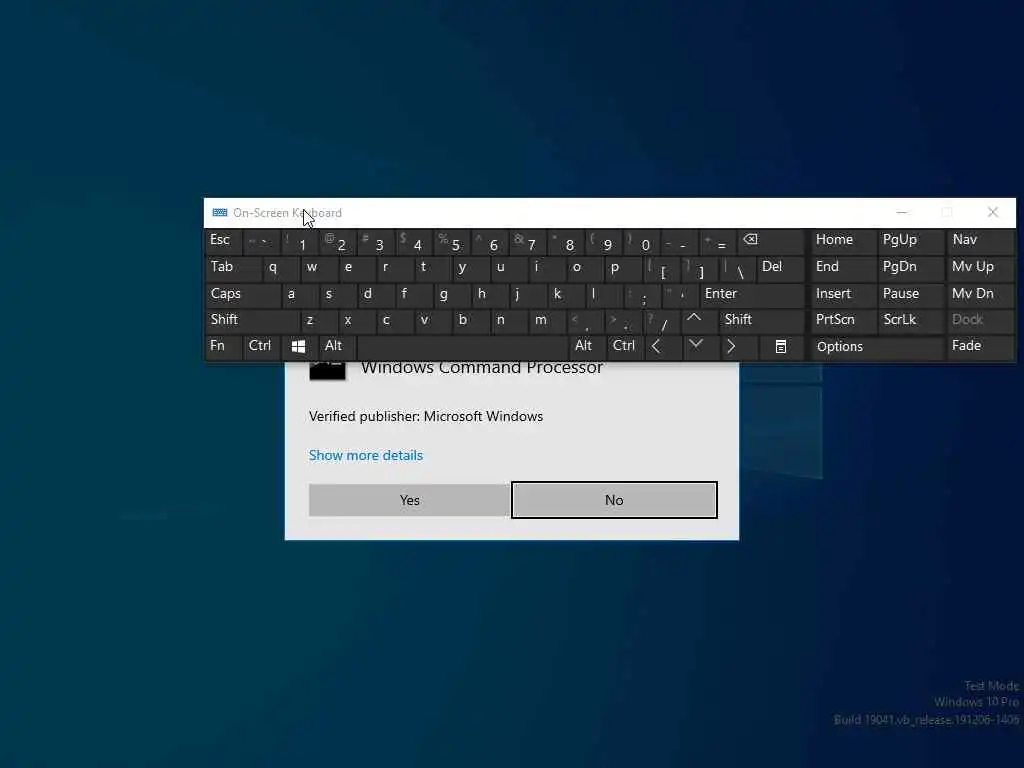Toggle the right Alt key
1024x768 pixels.
tap(587, 347)
